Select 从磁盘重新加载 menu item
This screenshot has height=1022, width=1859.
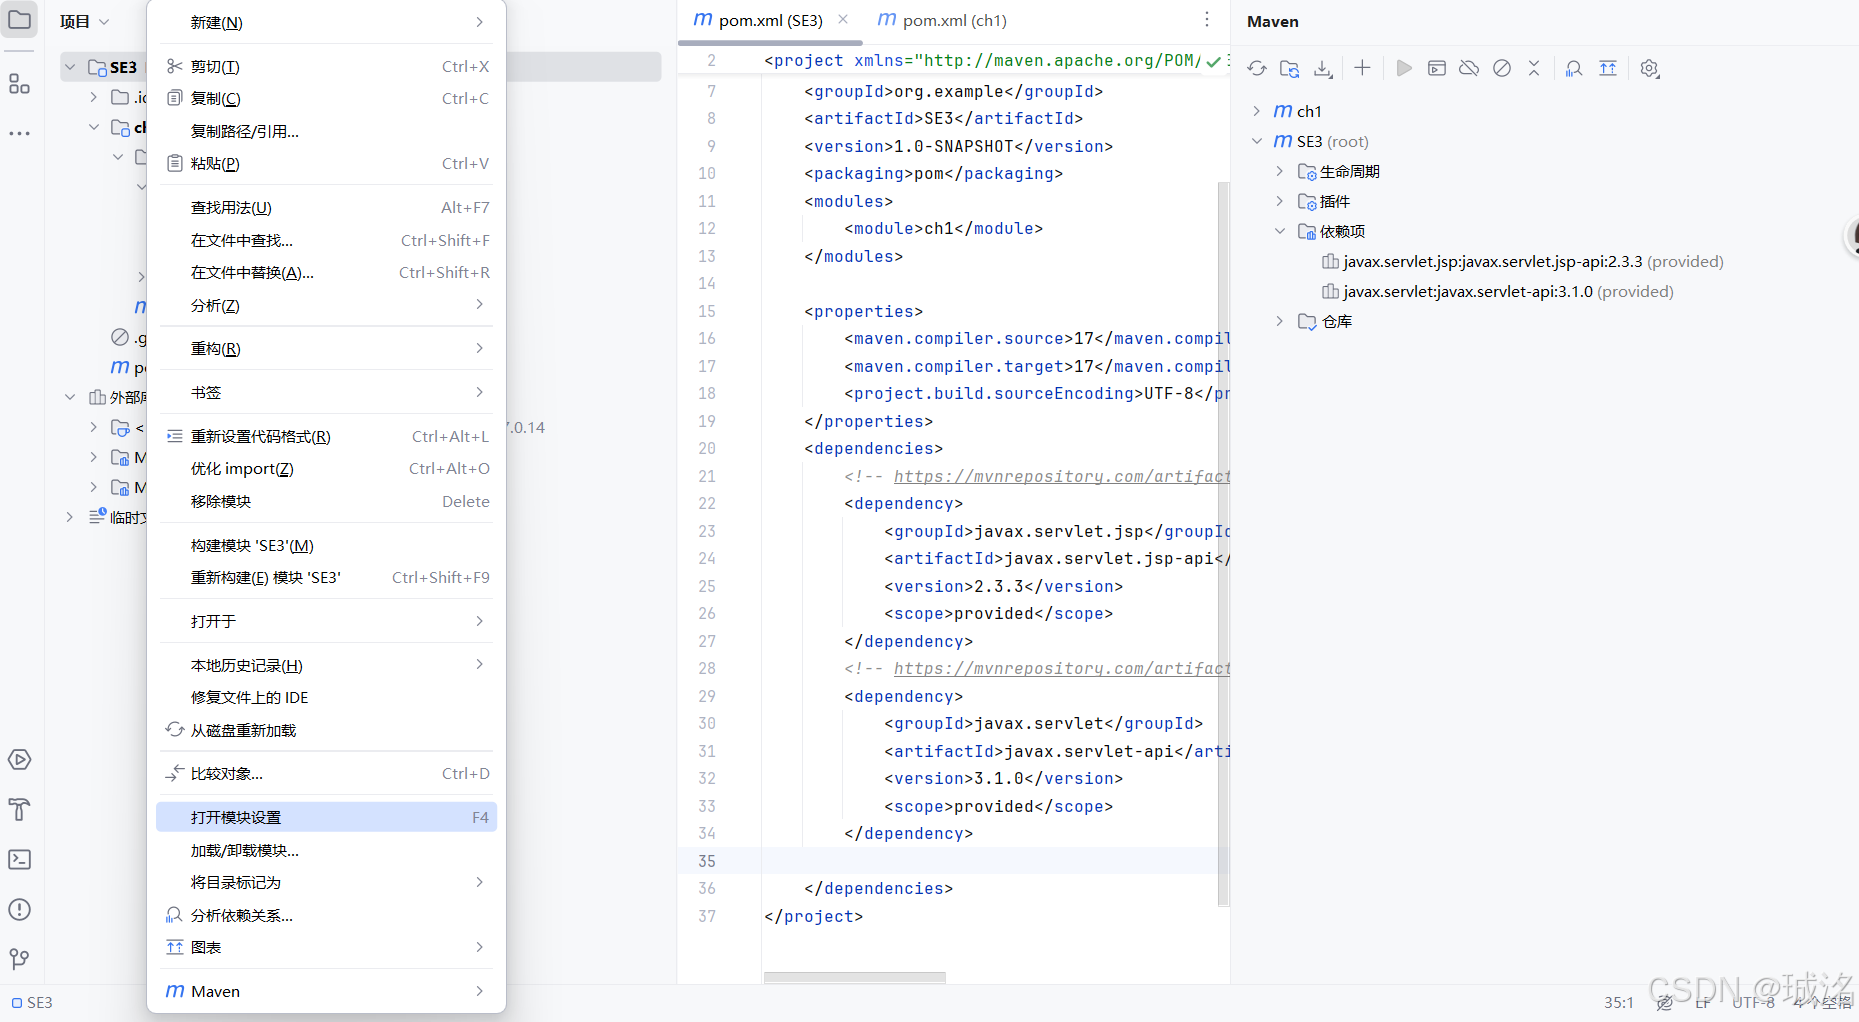pyautogui.click(x=326, y=730)
